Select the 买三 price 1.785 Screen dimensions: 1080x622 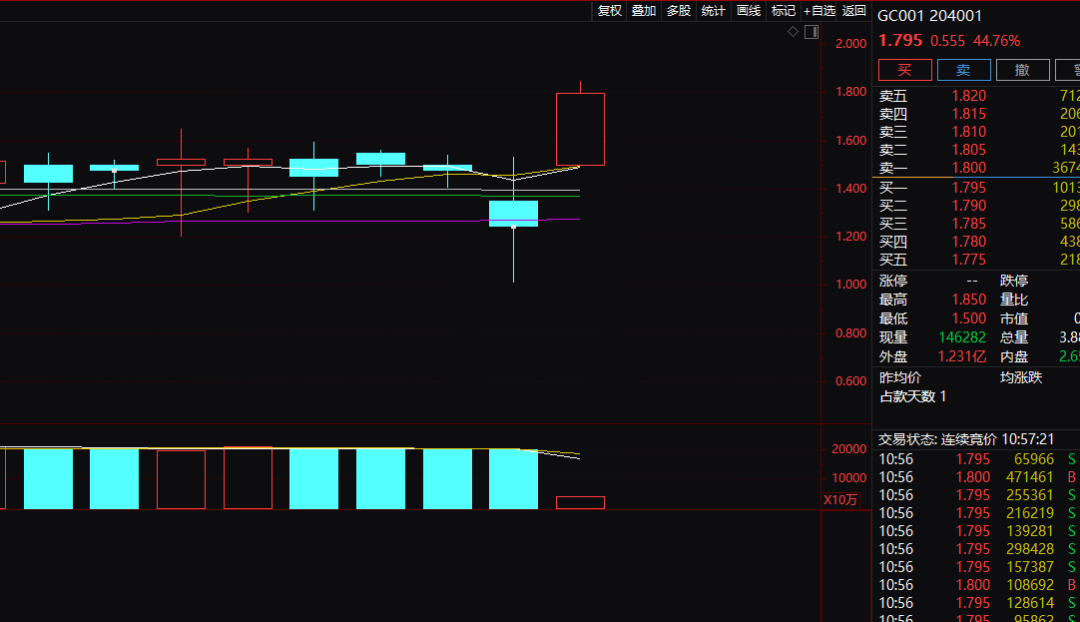[x=968, y=223]
